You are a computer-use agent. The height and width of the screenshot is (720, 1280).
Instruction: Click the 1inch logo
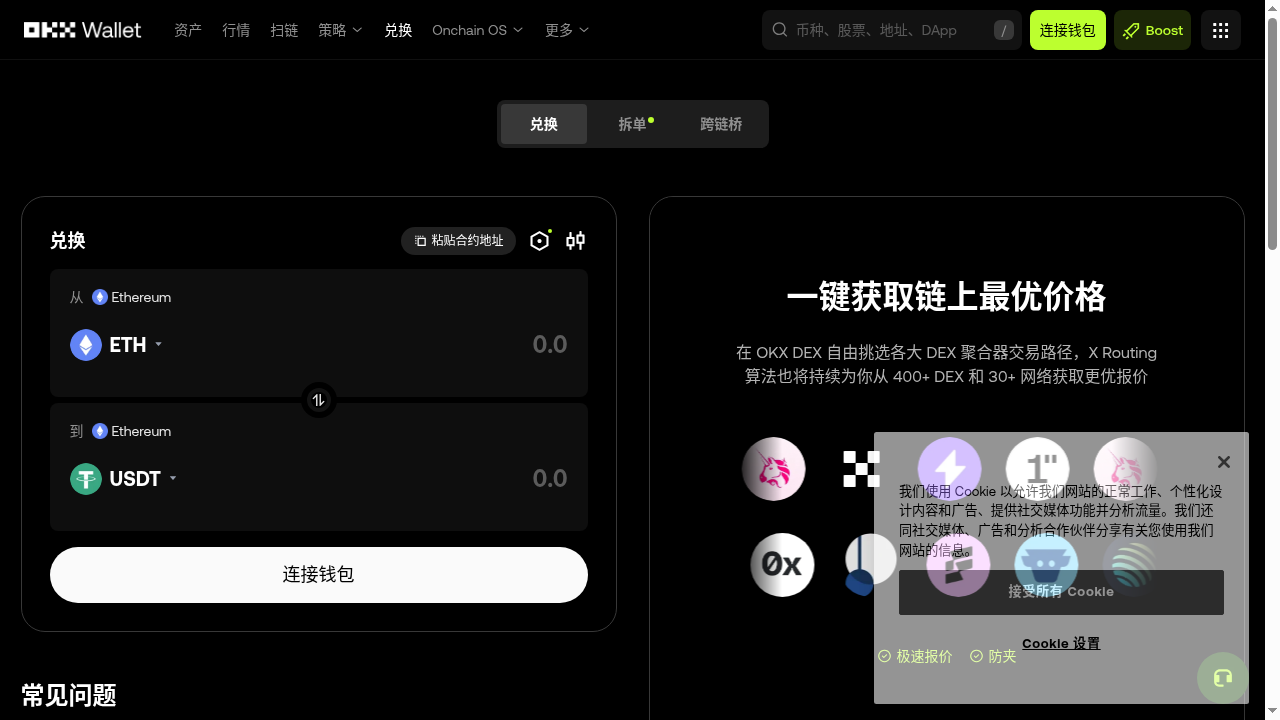click(1037, 469)
